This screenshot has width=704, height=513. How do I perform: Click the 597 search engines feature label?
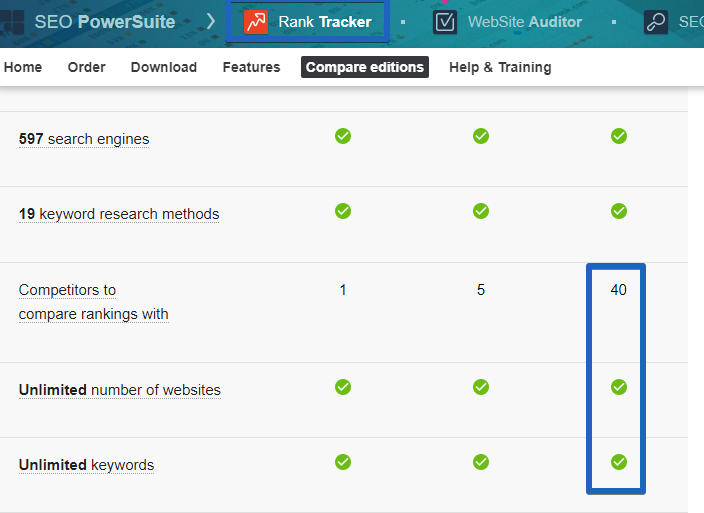pyautogui.click(x=84, y=139)
